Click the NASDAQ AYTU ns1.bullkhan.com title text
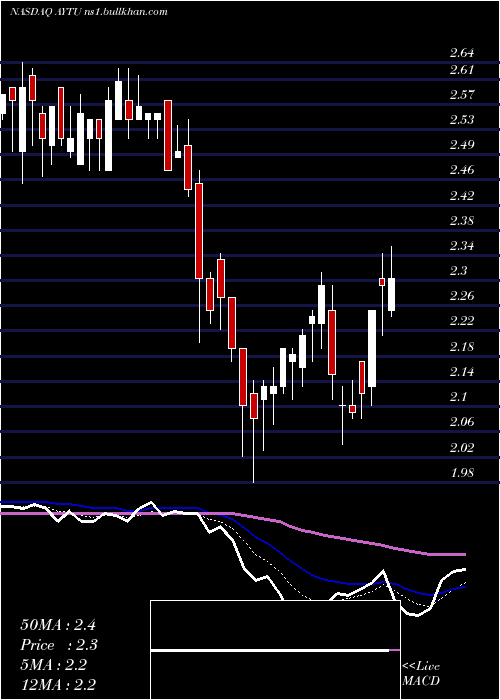Viewport: 500px width, 700px height. (x=89, y=12)
